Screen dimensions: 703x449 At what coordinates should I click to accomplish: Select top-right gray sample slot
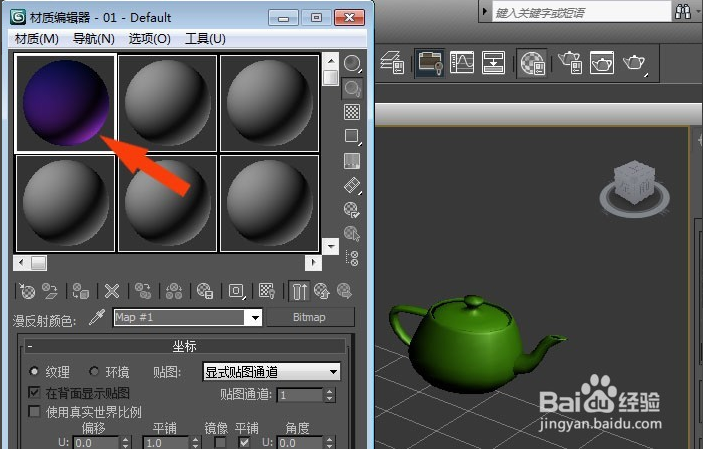[x=269, y=103]
